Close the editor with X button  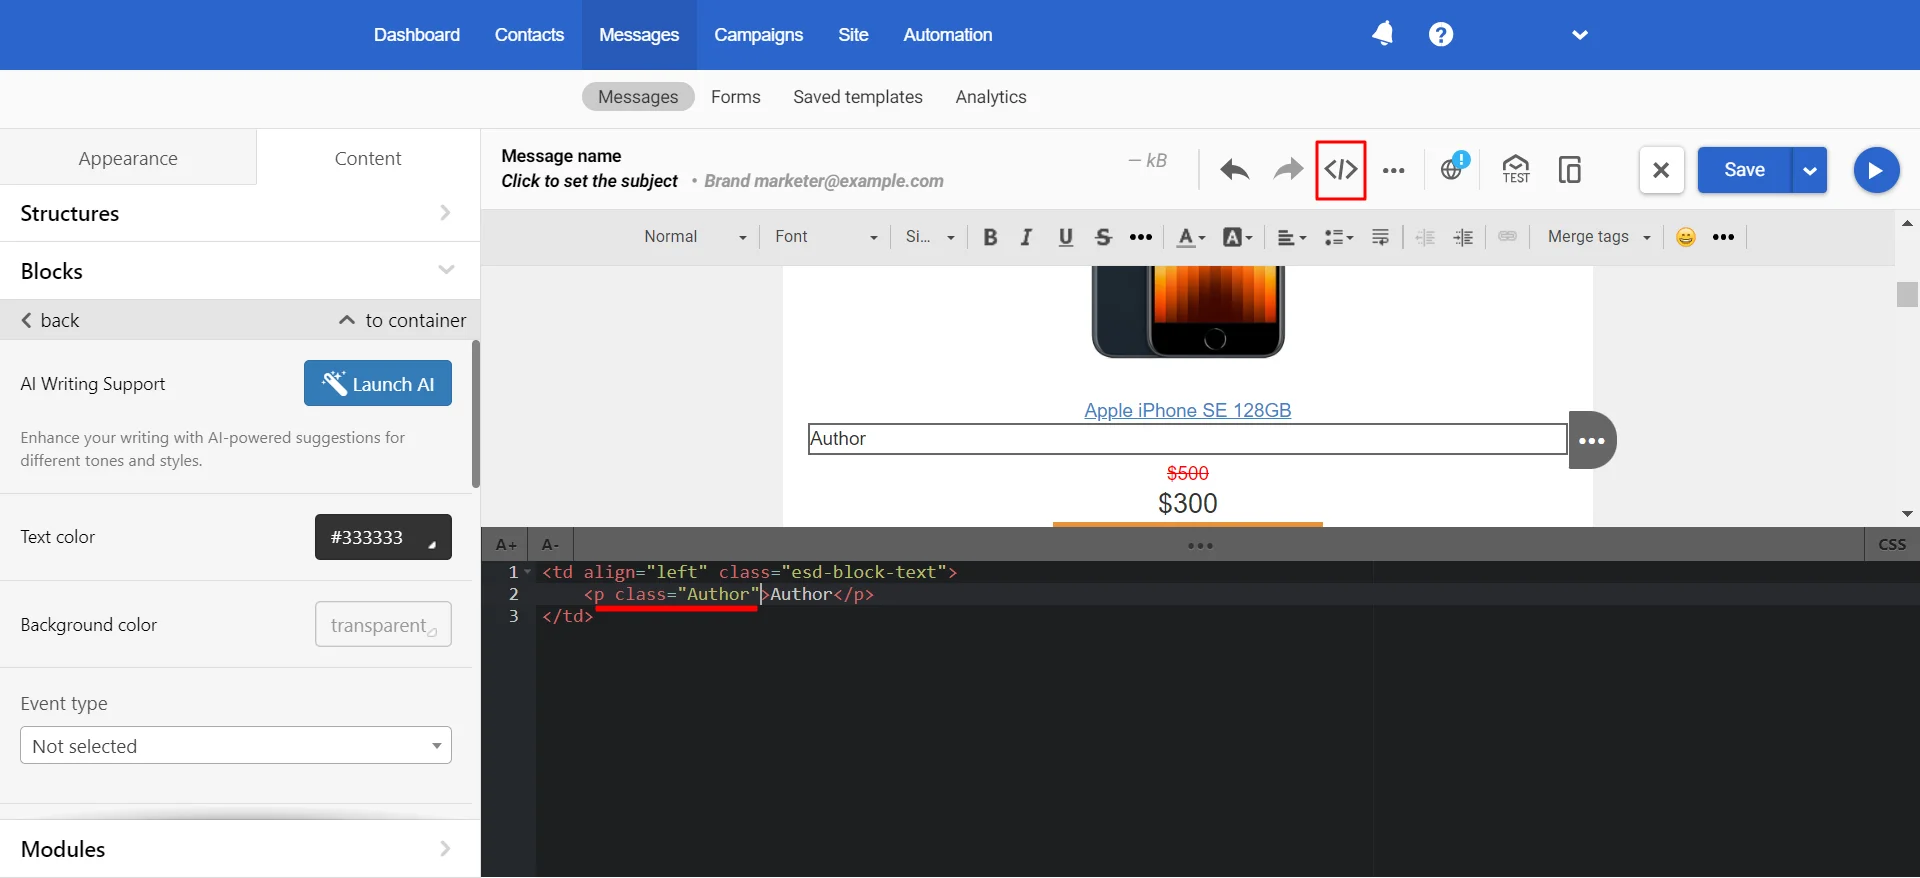(1661, 170)
